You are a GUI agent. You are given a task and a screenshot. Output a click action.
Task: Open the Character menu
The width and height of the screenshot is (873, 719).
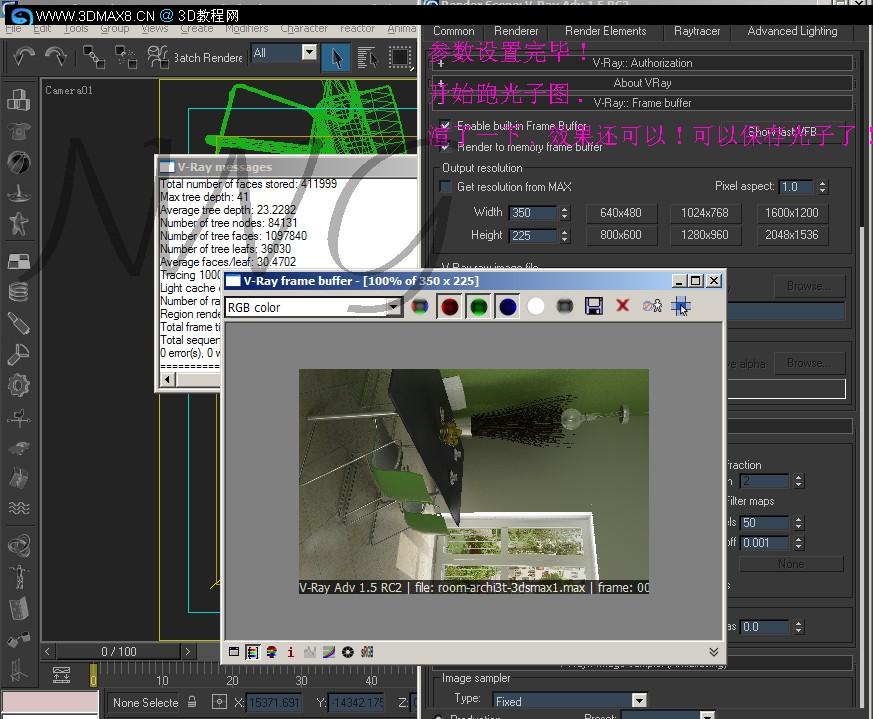pos(304,28)
